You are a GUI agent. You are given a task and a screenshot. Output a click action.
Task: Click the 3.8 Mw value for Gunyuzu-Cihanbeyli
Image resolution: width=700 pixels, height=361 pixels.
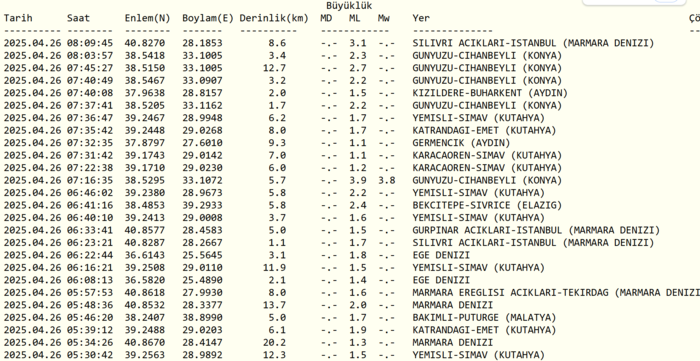[x=387, y=181]
